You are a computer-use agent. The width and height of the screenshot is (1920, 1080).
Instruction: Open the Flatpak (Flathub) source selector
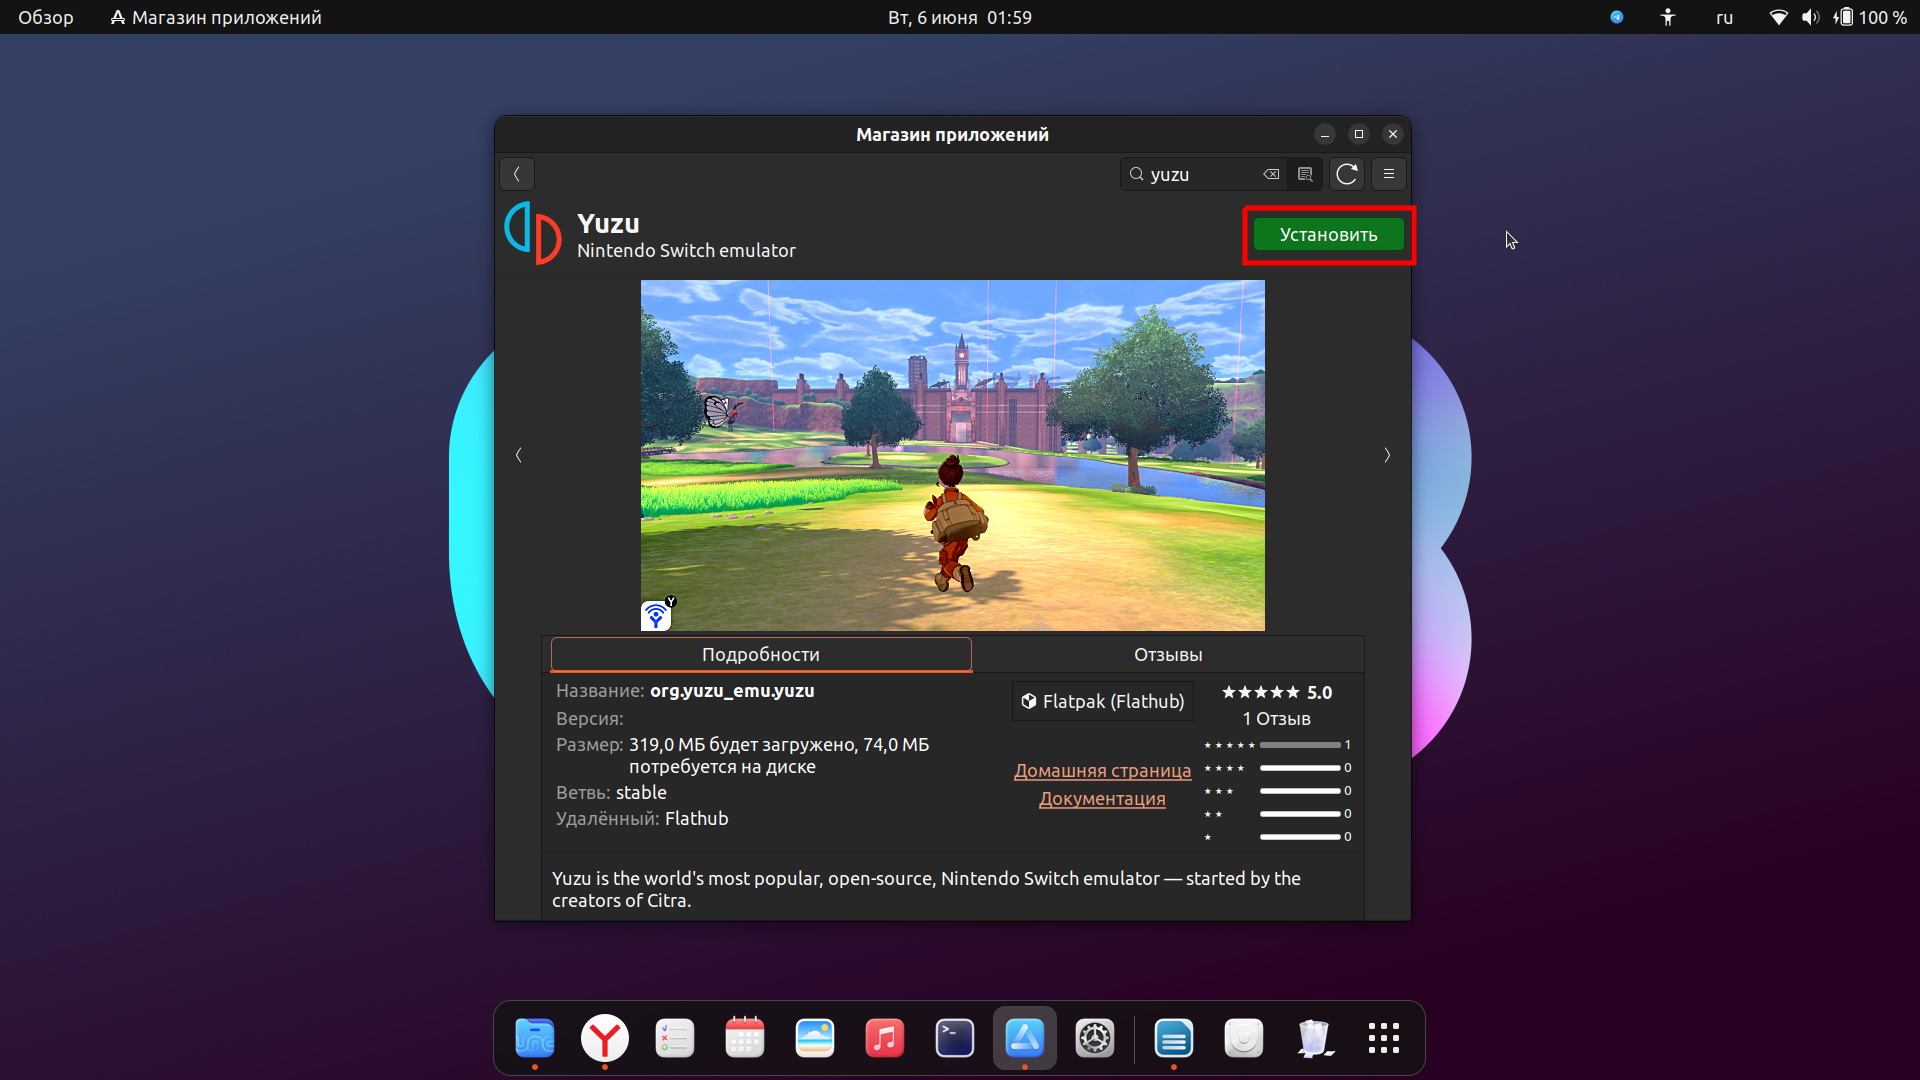tap(1102, 701)
